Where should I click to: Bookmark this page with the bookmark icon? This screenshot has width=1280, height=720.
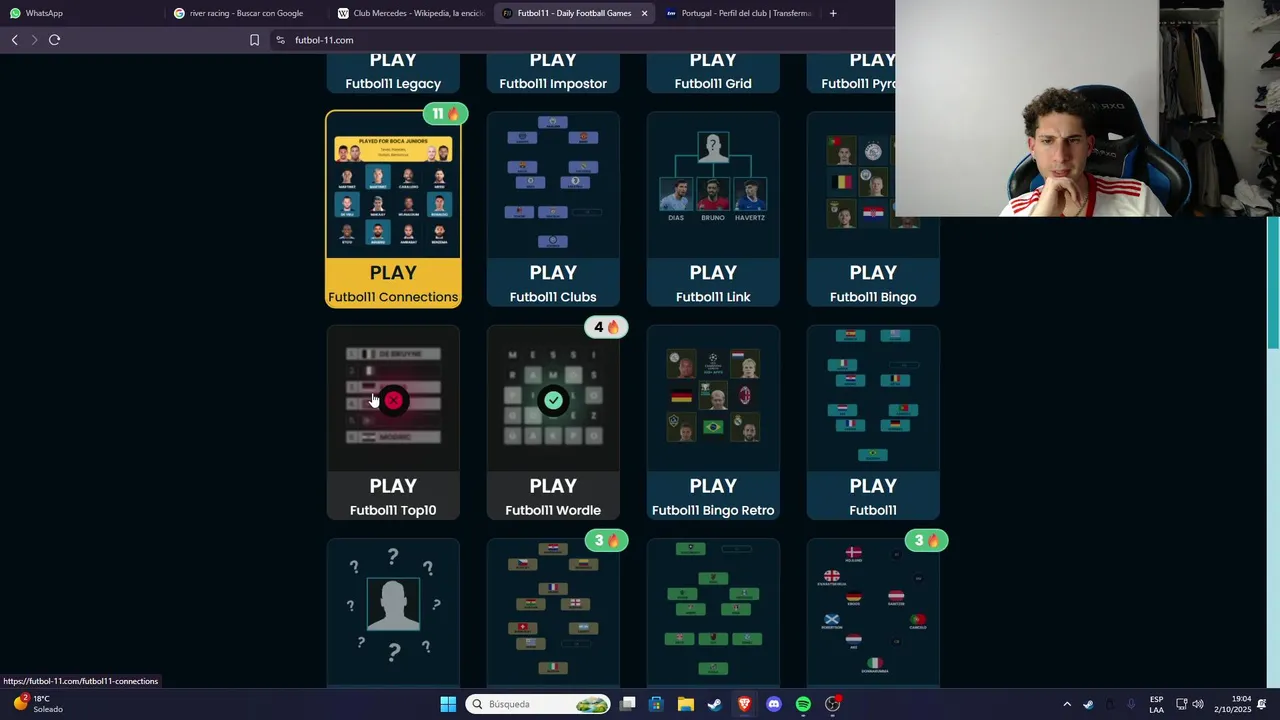click(254, 40)
